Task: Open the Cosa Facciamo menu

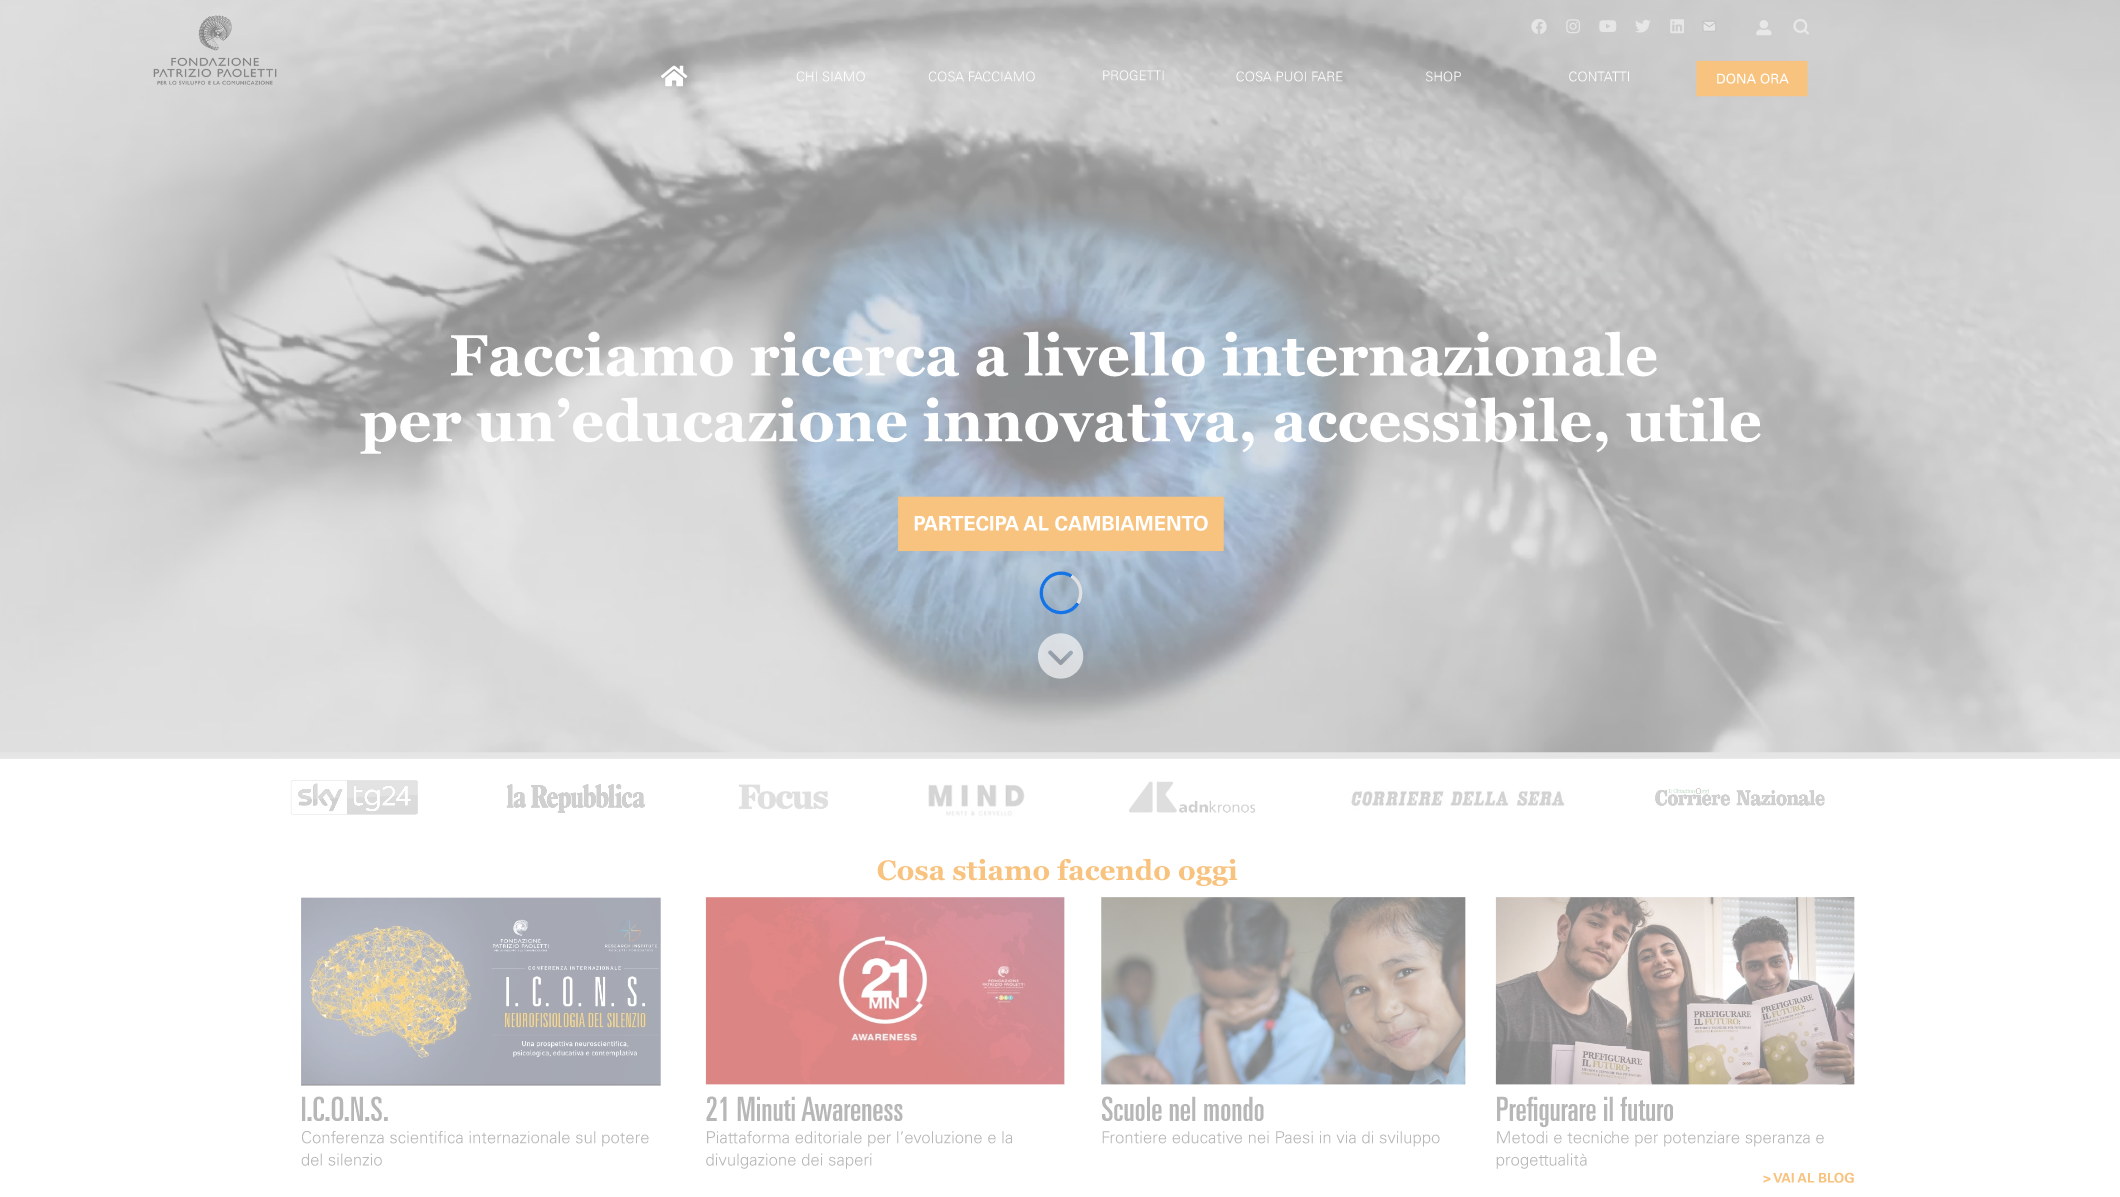Action: coord(982,77)
